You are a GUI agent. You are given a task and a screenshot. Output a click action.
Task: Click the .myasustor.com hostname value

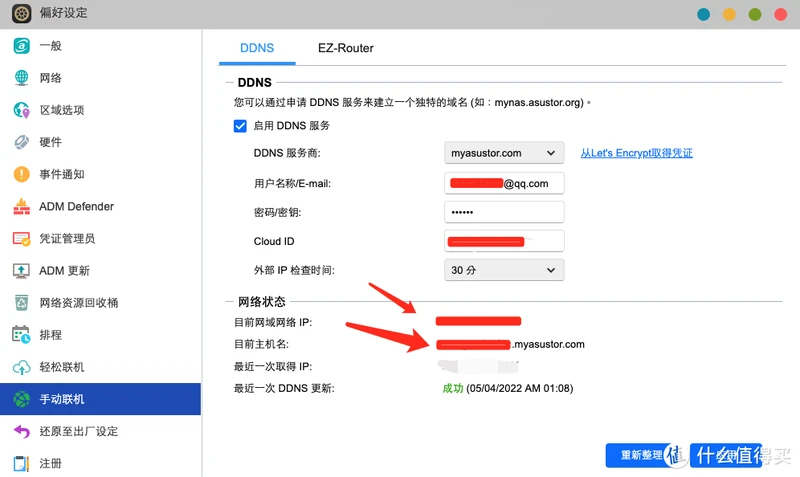[548, 344]
